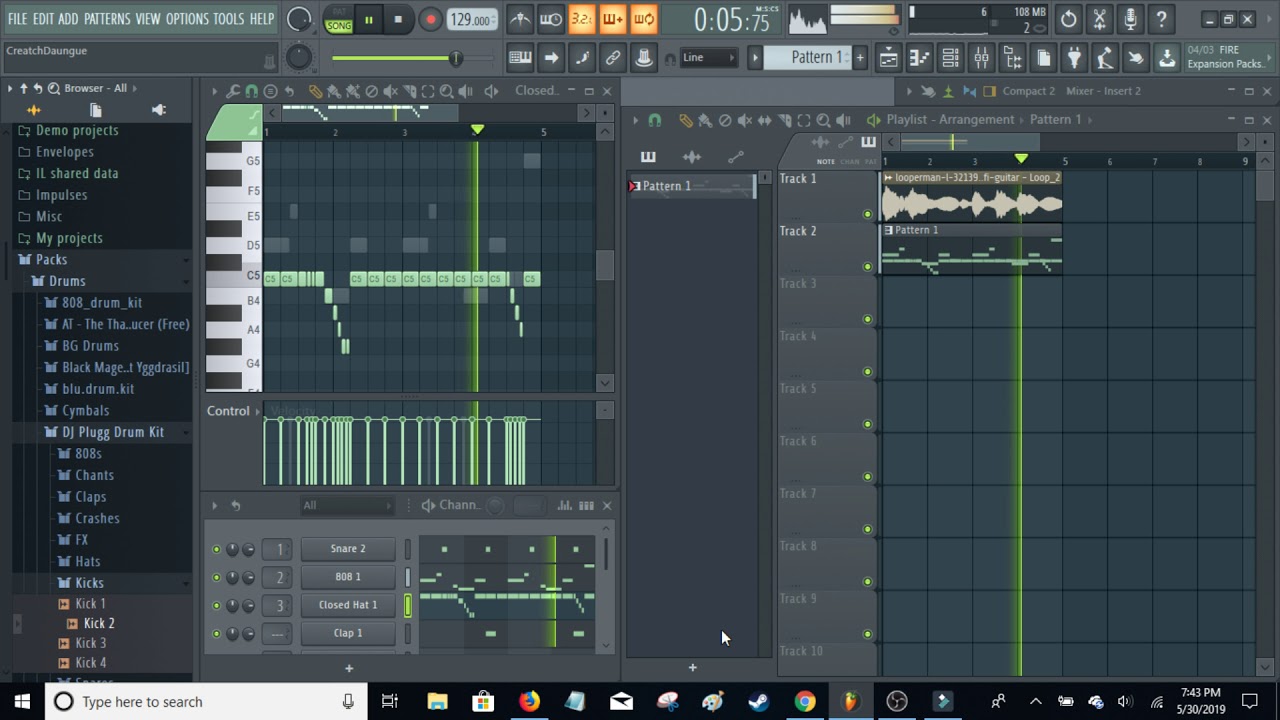
Task: Click the undo history circular arrow icon
Action: click(1069, 19)
